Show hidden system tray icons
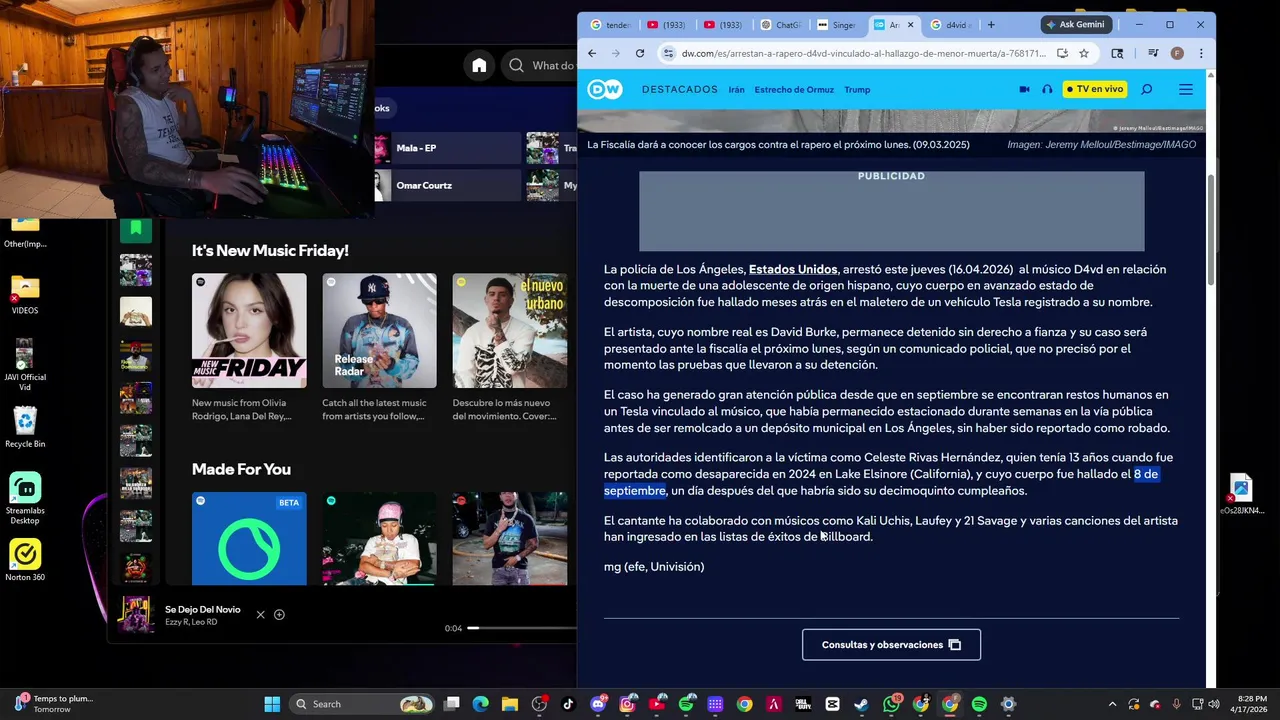 tap(1112, 704)
